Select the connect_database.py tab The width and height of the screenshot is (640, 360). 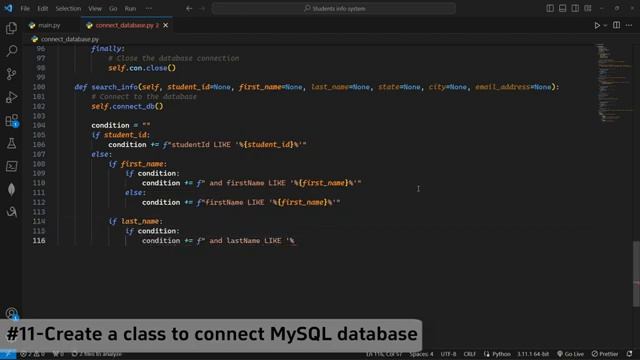pos(124,25)
